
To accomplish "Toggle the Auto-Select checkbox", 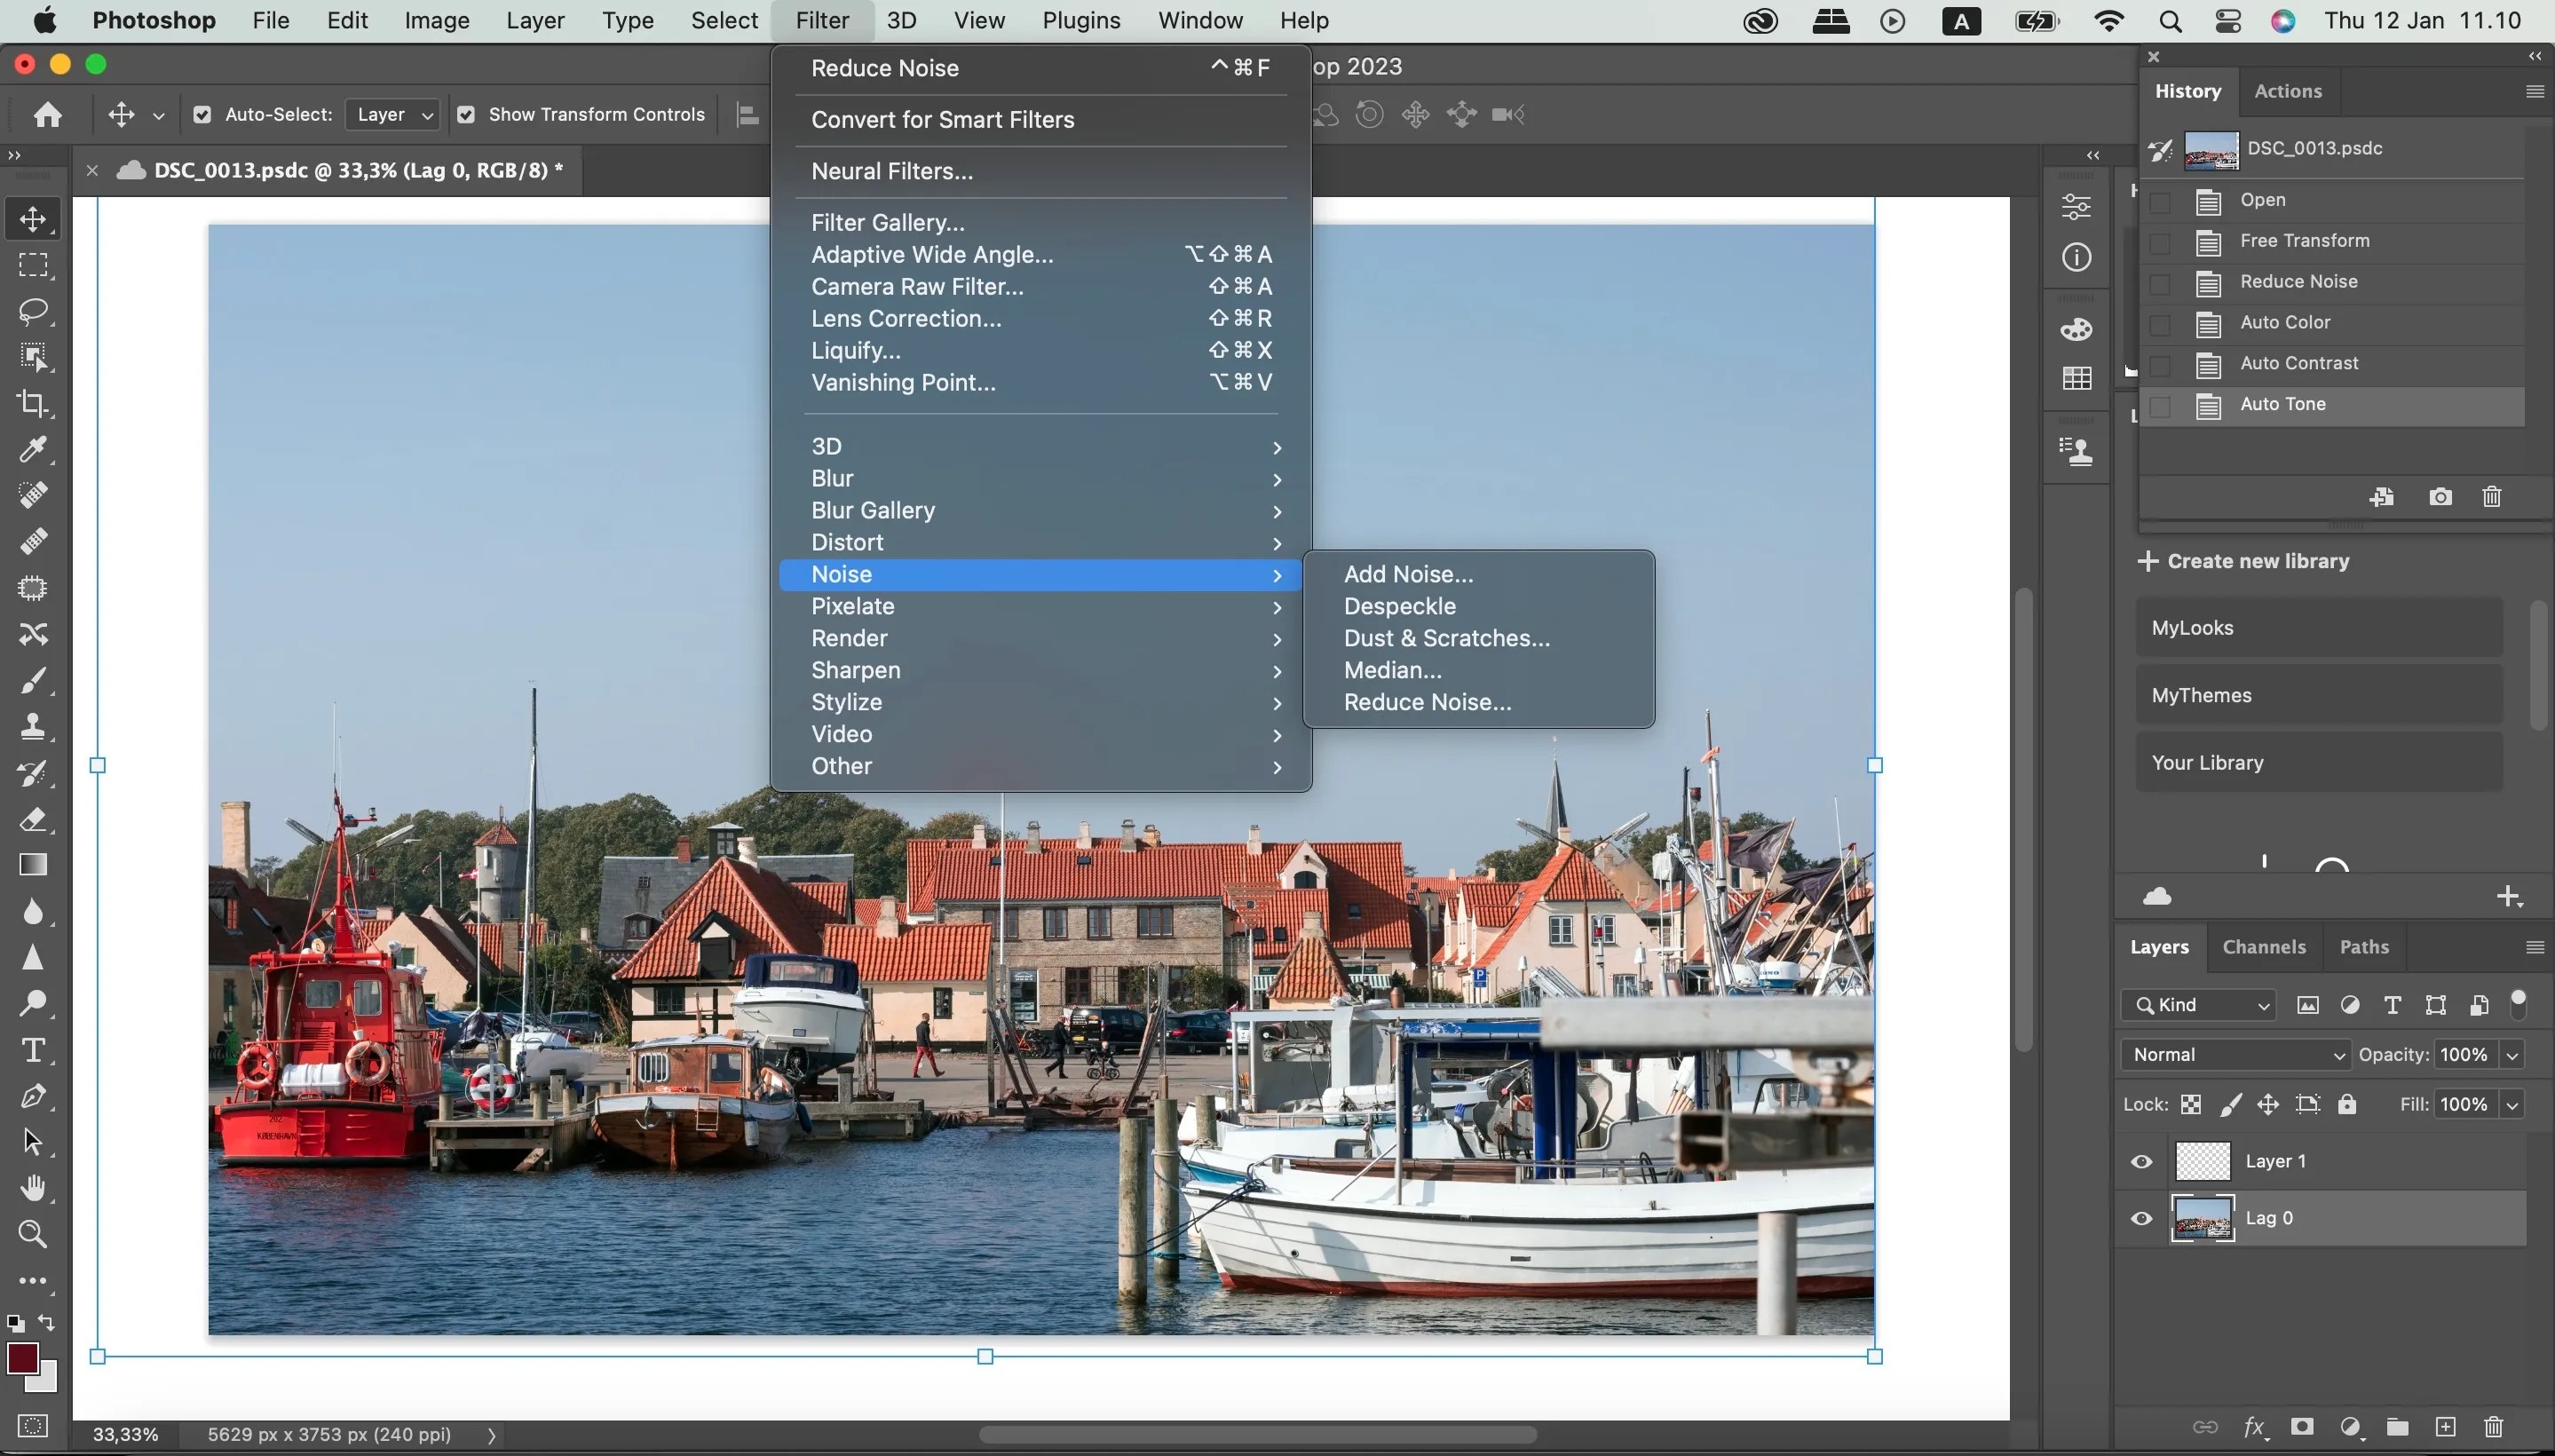I will [x=203, y=114].
